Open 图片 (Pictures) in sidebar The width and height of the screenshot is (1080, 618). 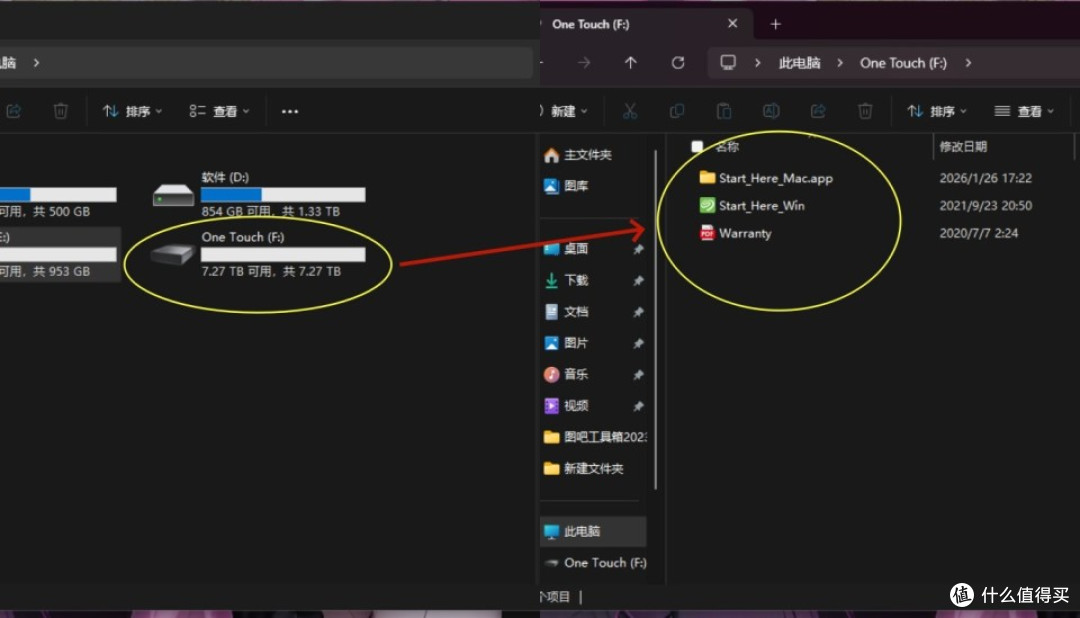[566, 343]
